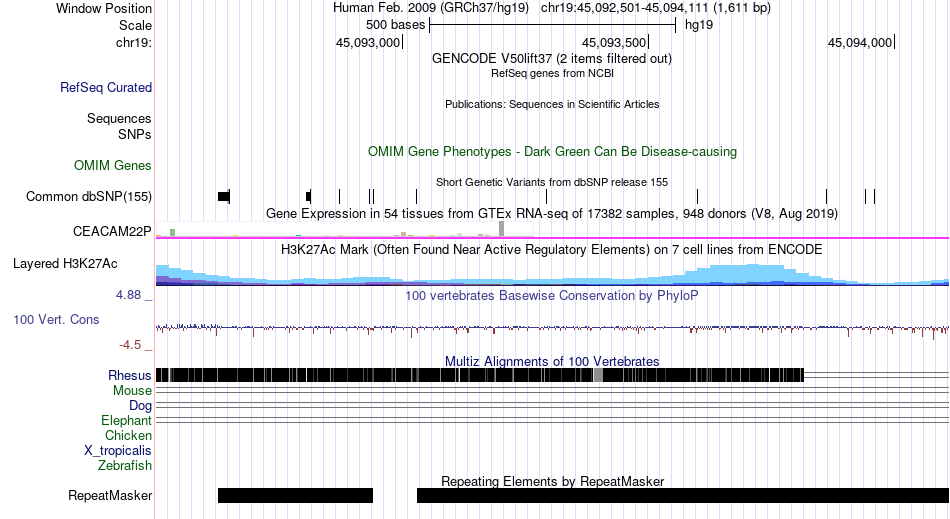This screenshot has height=519, width=950.
Task: Click the SNPs track label
Action: [135, 134]
